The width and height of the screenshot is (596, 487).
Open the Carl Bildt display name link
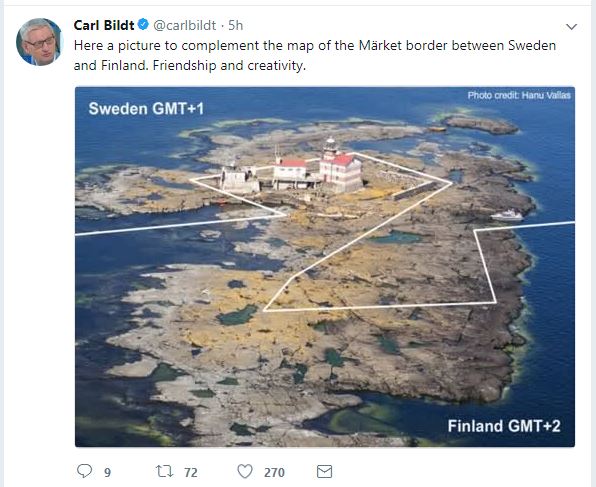pos(104,25)
